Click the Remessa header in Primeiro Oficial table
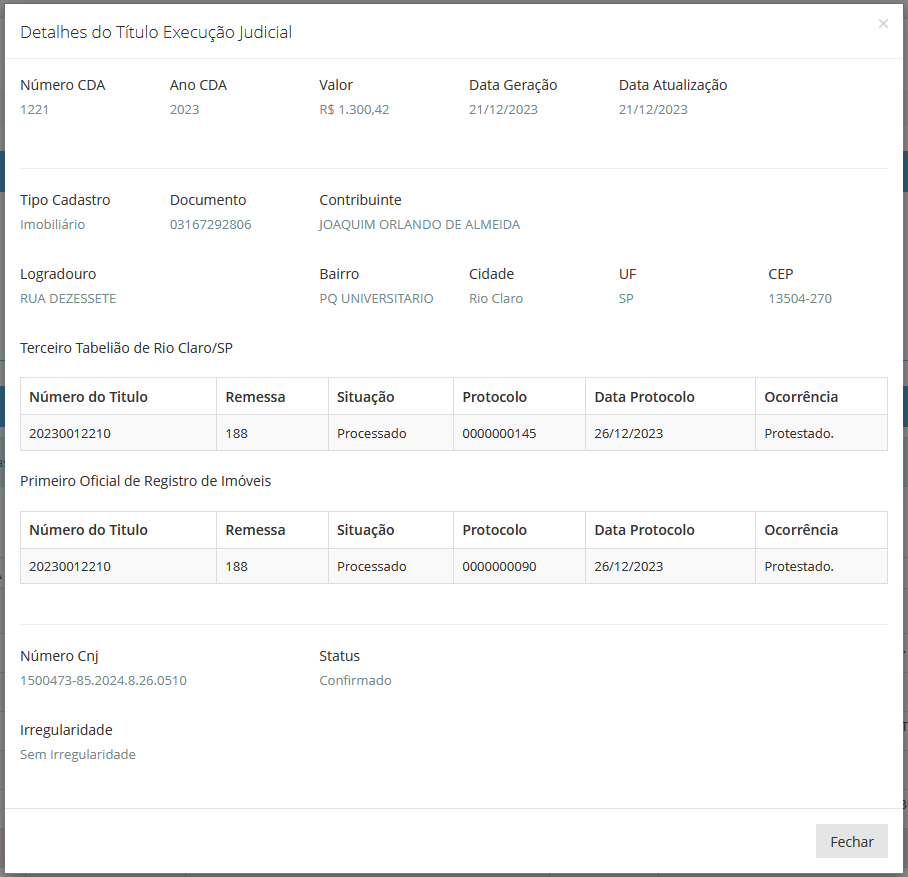908x877 pixels. (255, 530)
